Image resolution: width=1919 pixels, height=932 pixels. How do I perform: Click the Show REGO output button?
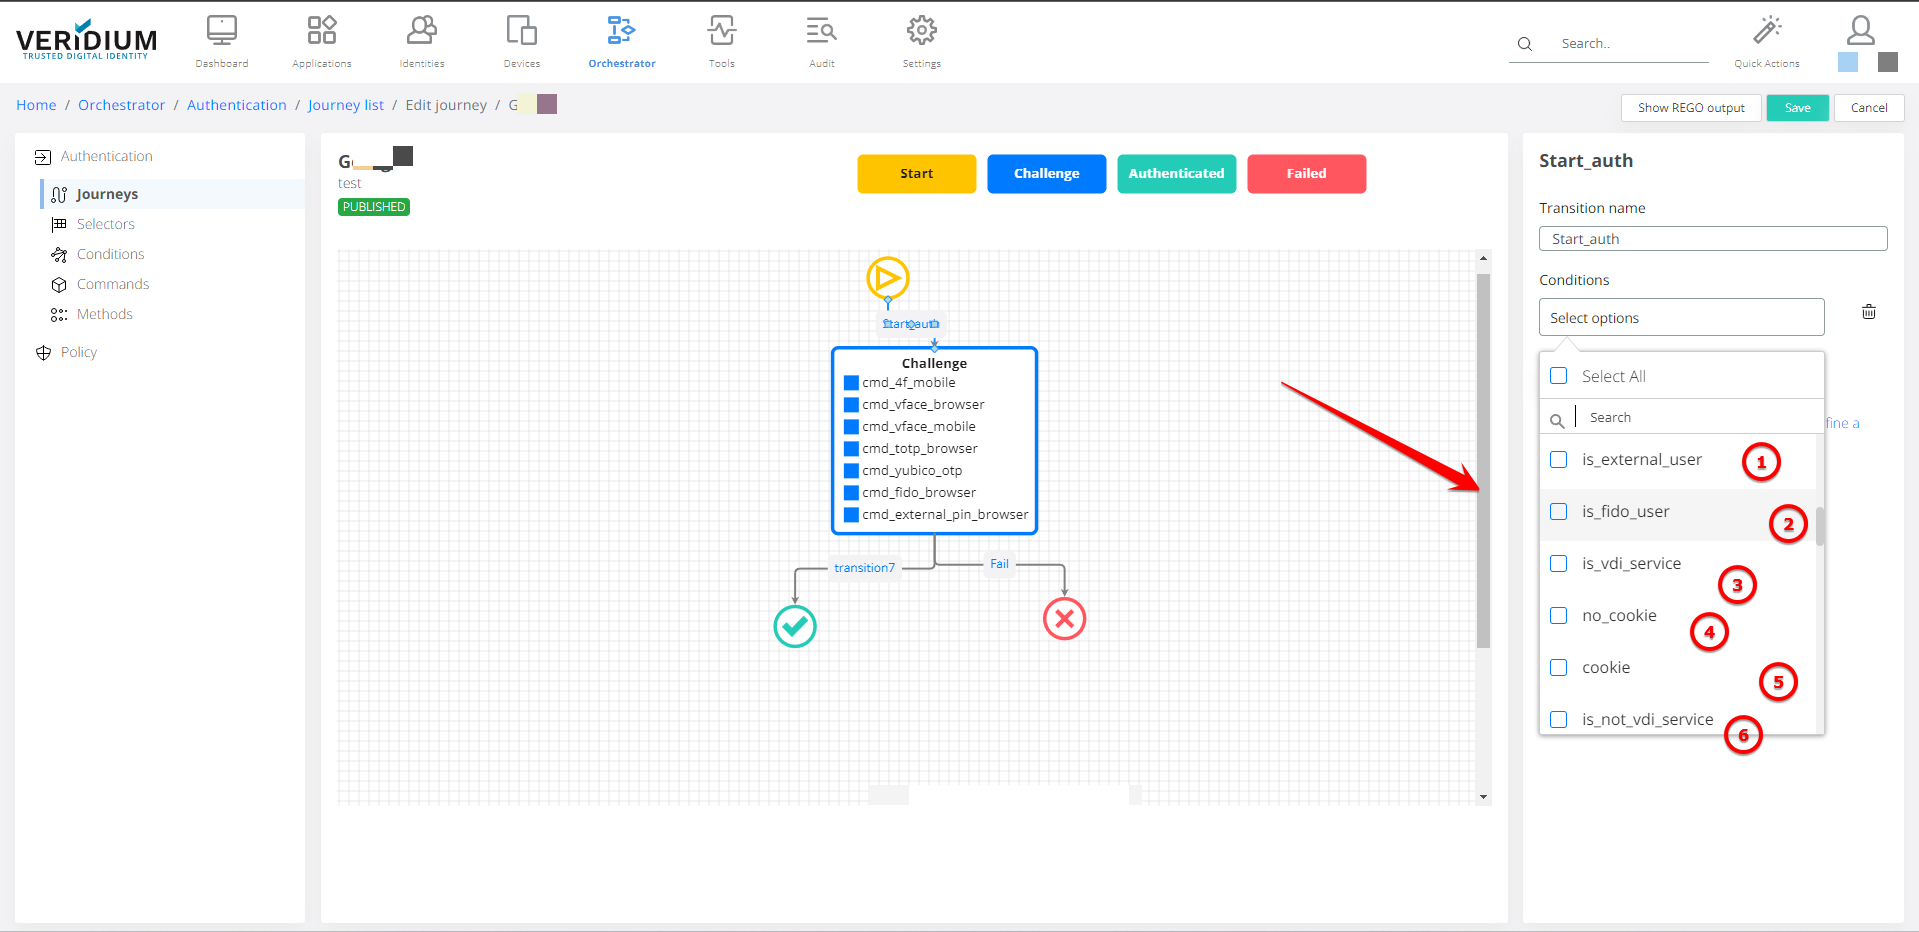click(x=1690, y=108)
